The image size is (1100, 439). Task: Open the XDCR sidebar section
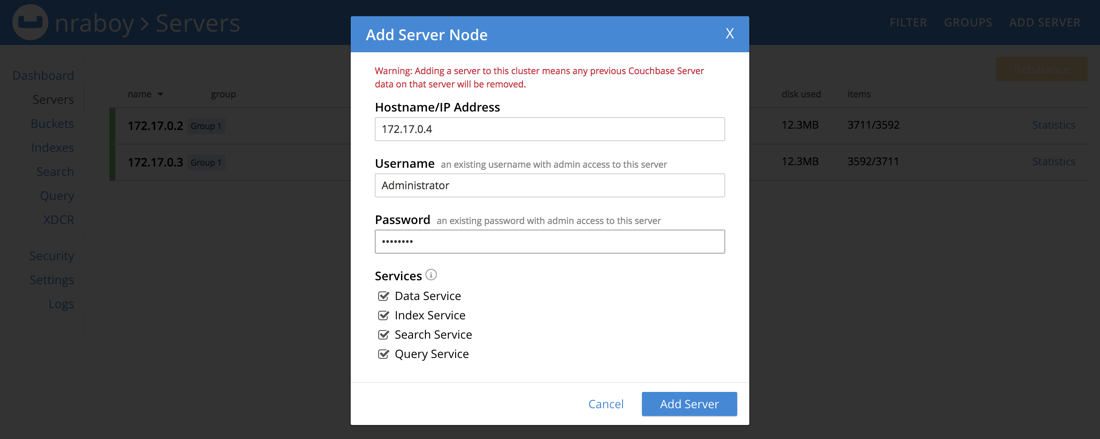(x=58, y=220)
